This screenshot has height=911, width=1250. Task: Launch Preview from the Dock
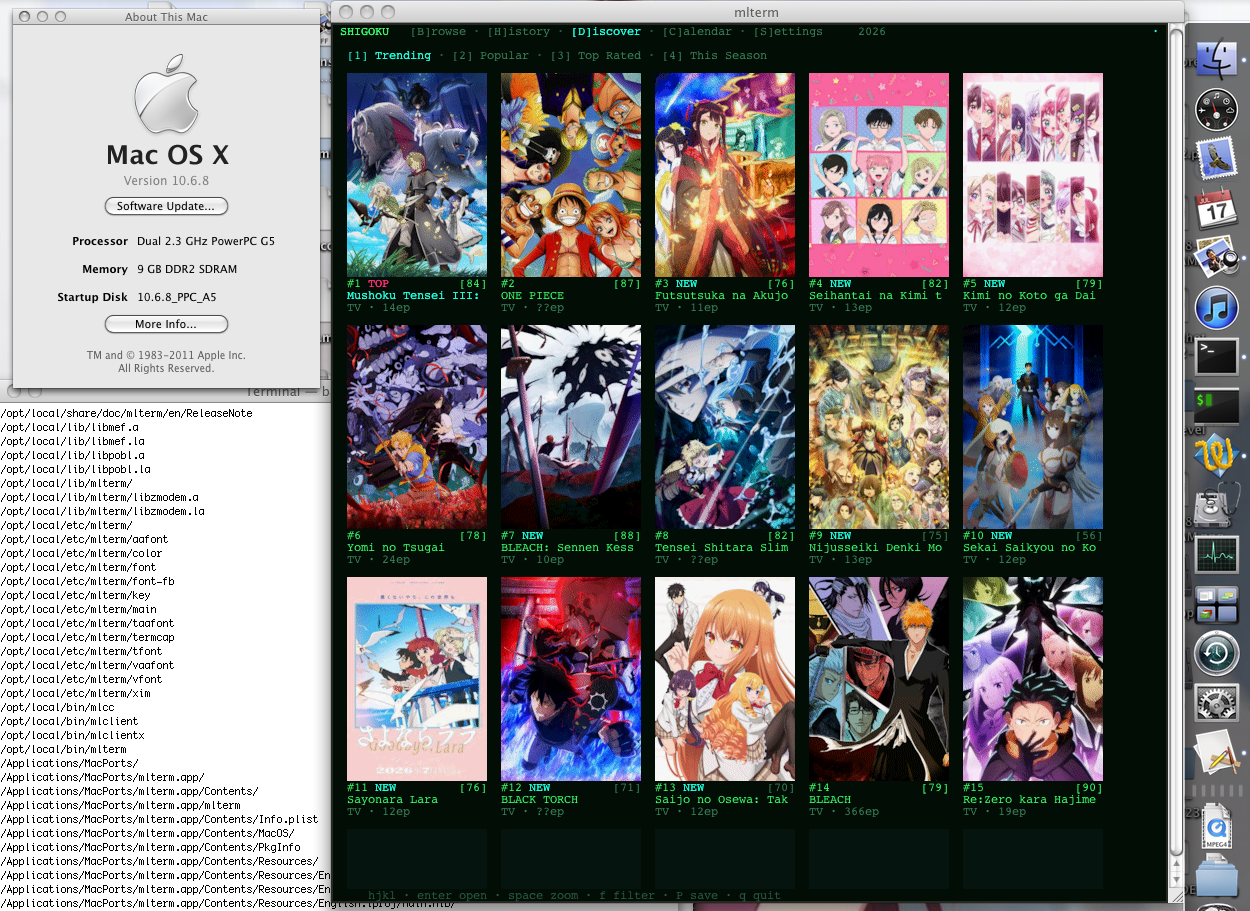[1217, 257]
